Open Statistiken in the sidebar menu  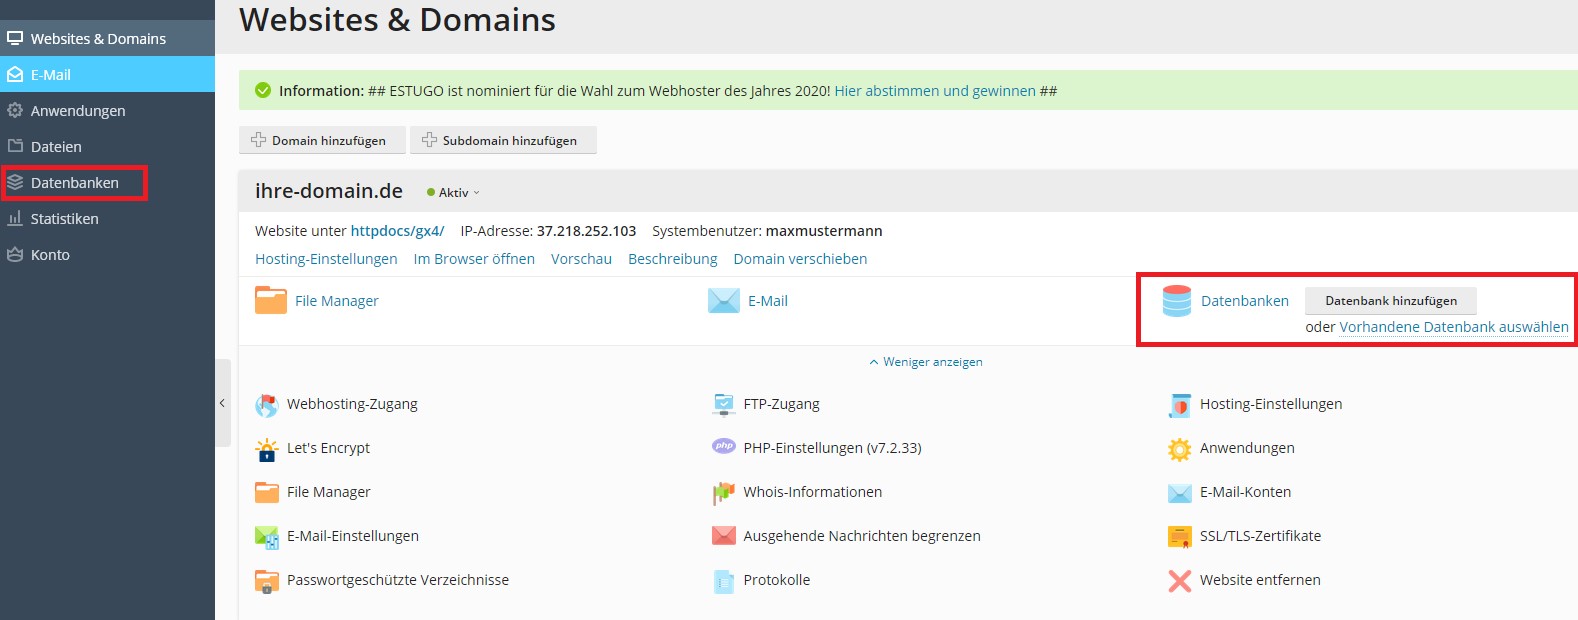click(64, 219)
